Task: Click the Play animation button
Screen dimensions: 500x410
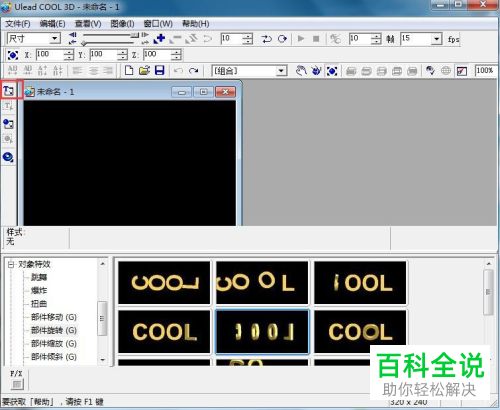Action: [301, 39]
